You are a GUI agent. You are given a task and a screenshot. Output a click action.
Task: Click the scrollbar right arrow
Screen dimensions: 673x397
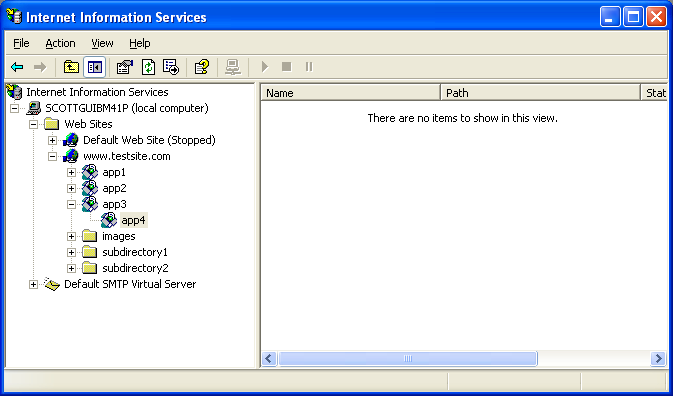[x=658, y=358]
